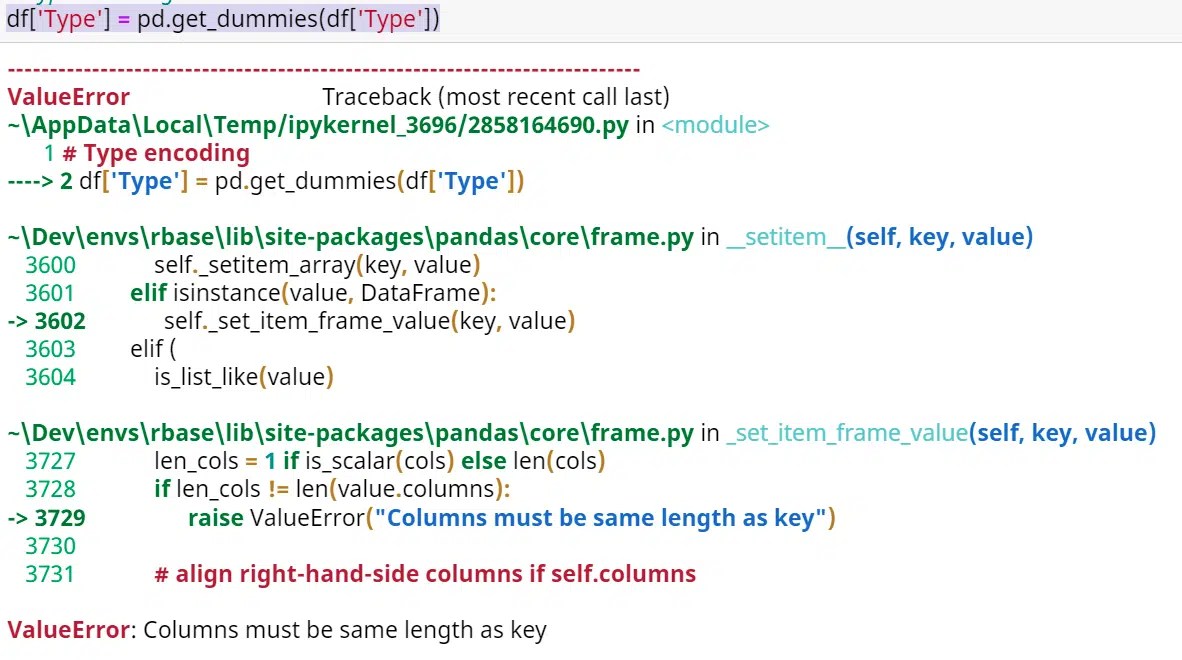
Task: Select the elif isinstance DataFrame line
Action: [x=300, y=292]
